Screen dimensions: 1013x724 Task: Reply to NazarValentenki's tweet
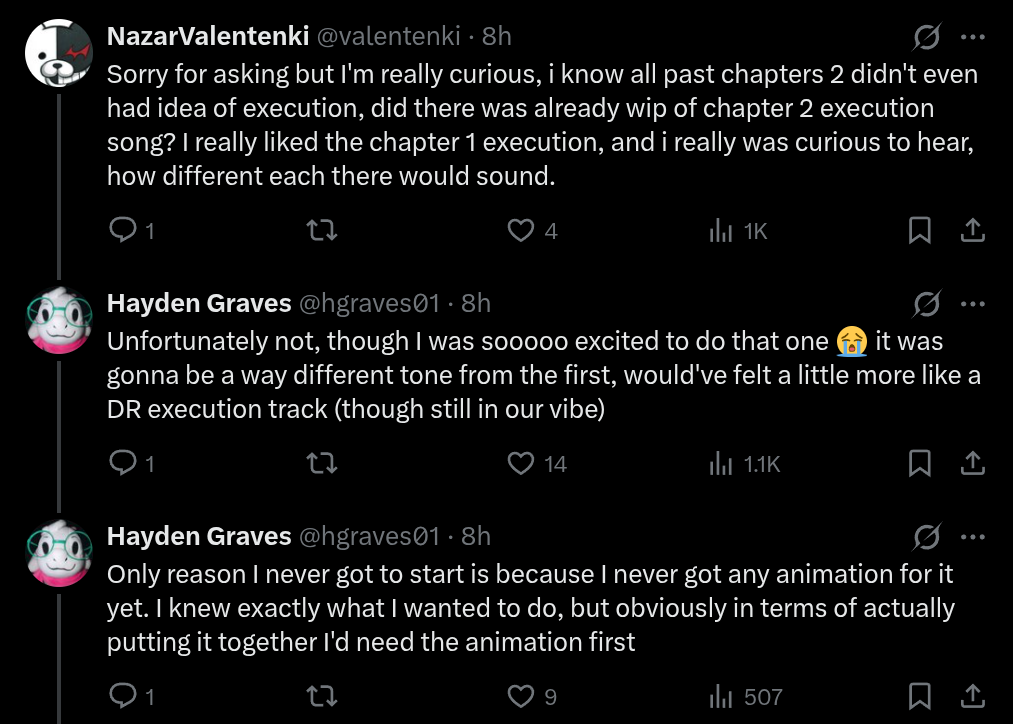[x=122, y=231]
